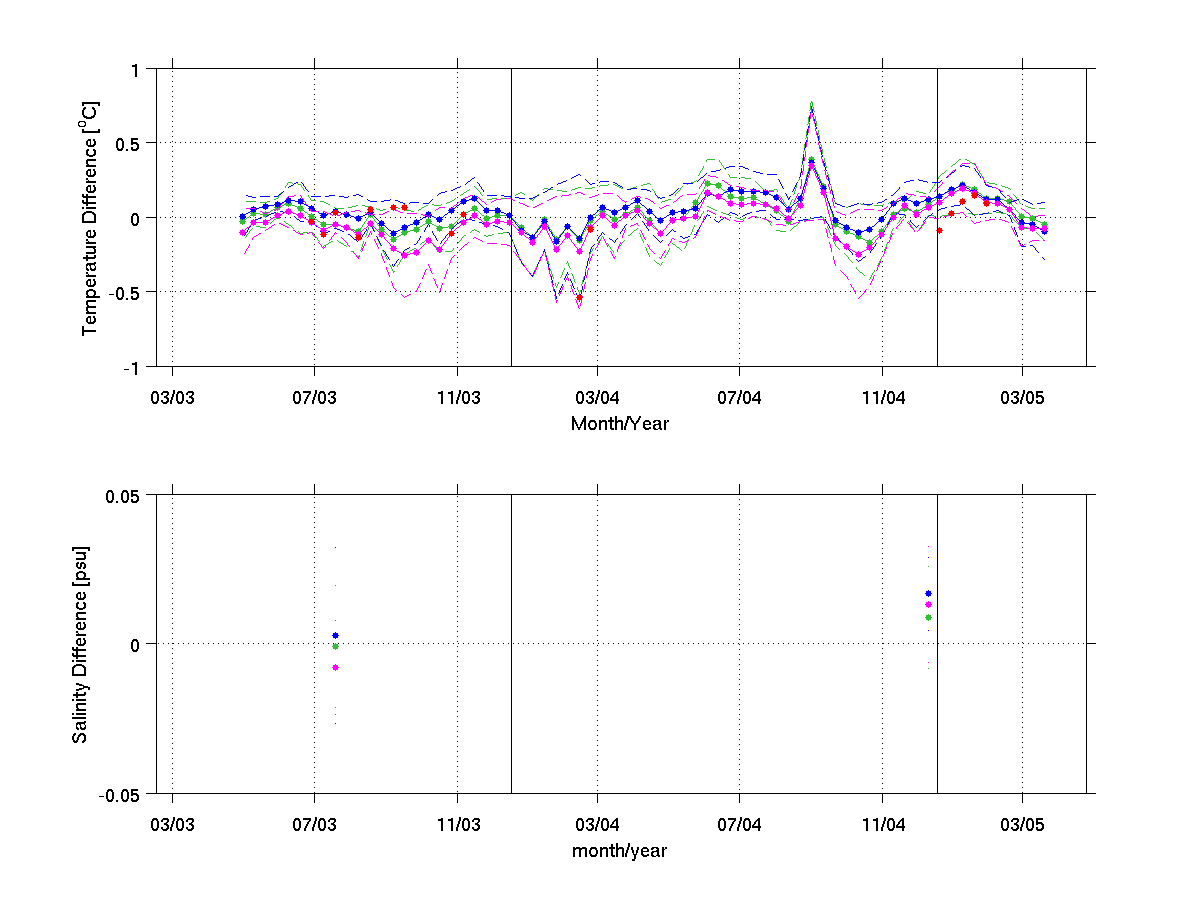Select the "1" tick label on the temperature axis
The image size is (1200, 900).
click(x=135, y=69)
